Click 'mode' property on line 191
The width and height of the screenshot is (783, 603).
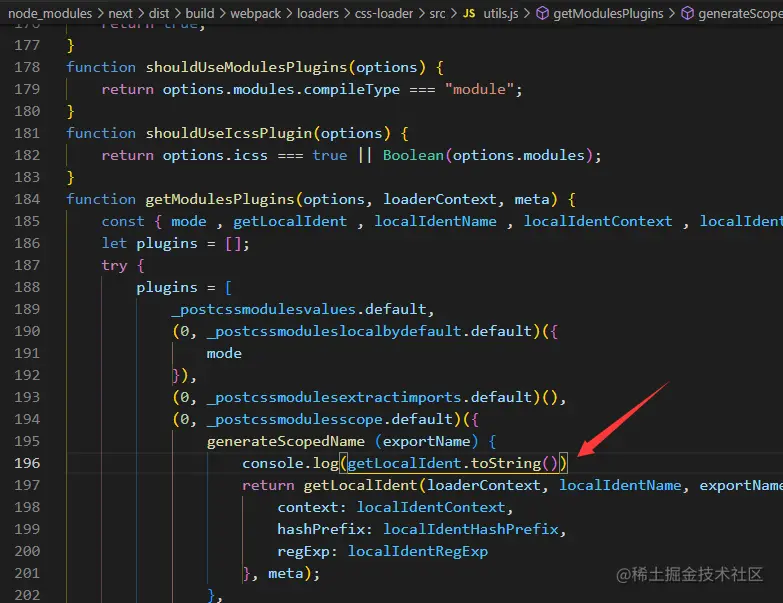click(x=224, y=353)
